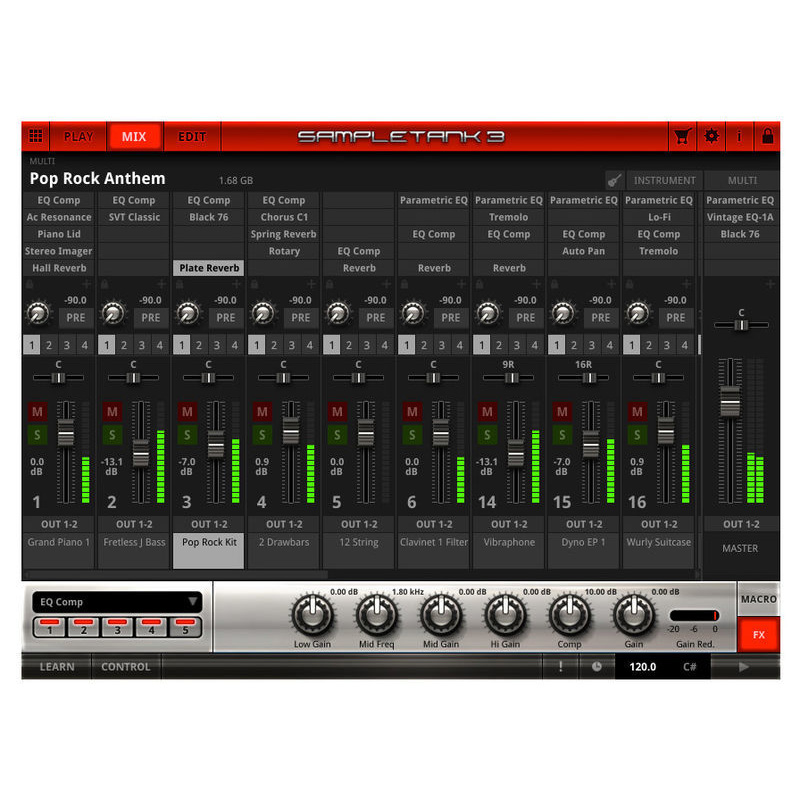
Task: Click the C# key display
Action: click(x=689, y=666)
